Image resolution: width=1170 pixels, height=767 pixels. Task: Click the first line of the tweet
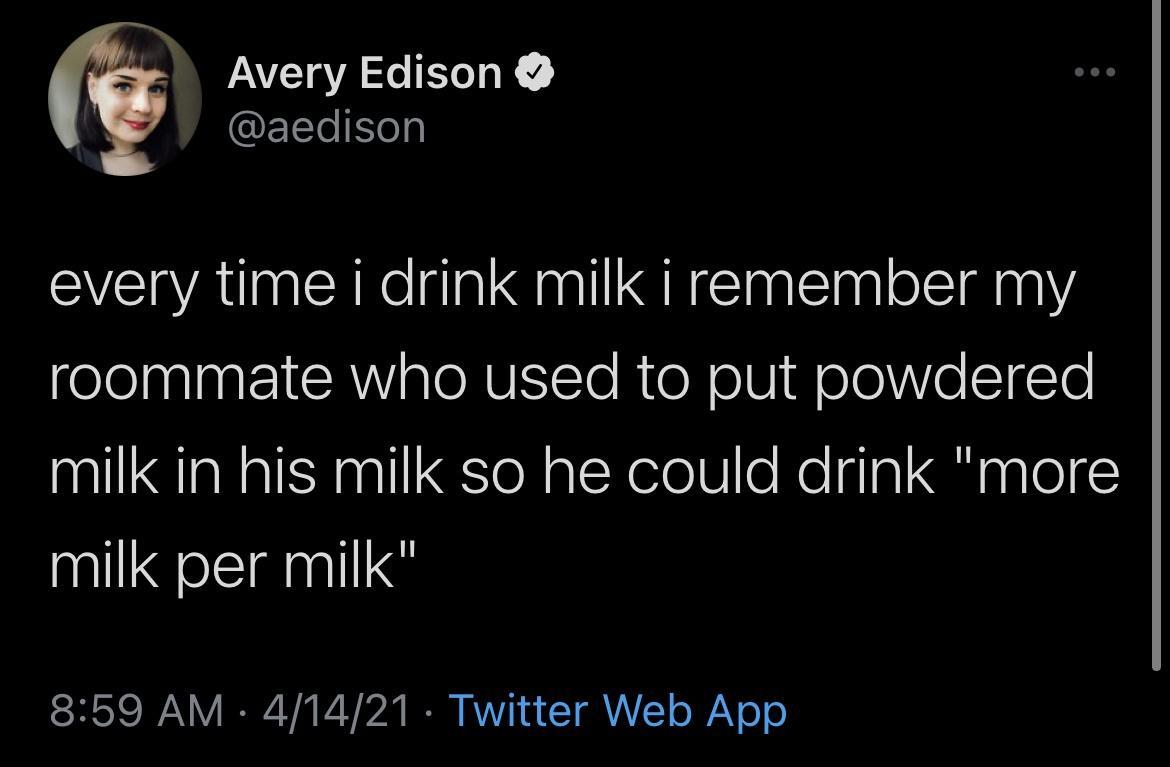[x=560, y=282]
